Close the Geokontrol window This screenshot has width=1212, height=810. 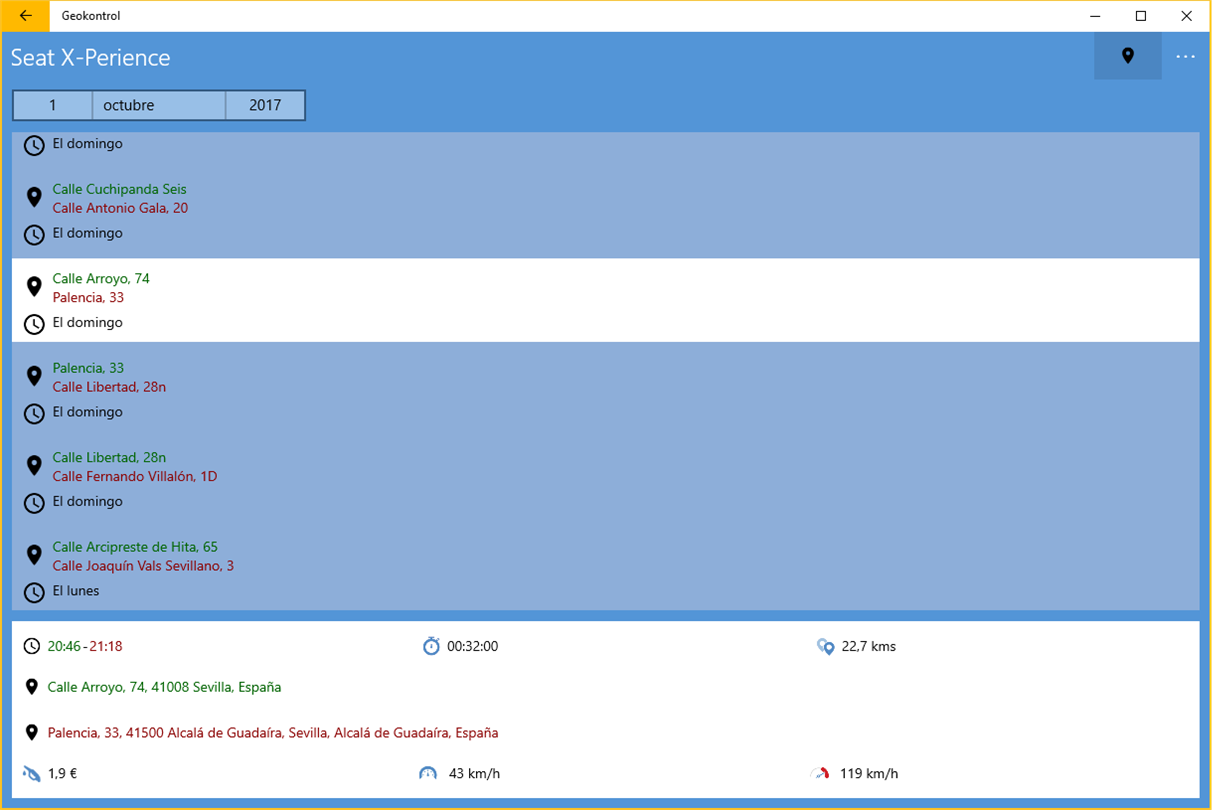click(x=1187, y=16)
